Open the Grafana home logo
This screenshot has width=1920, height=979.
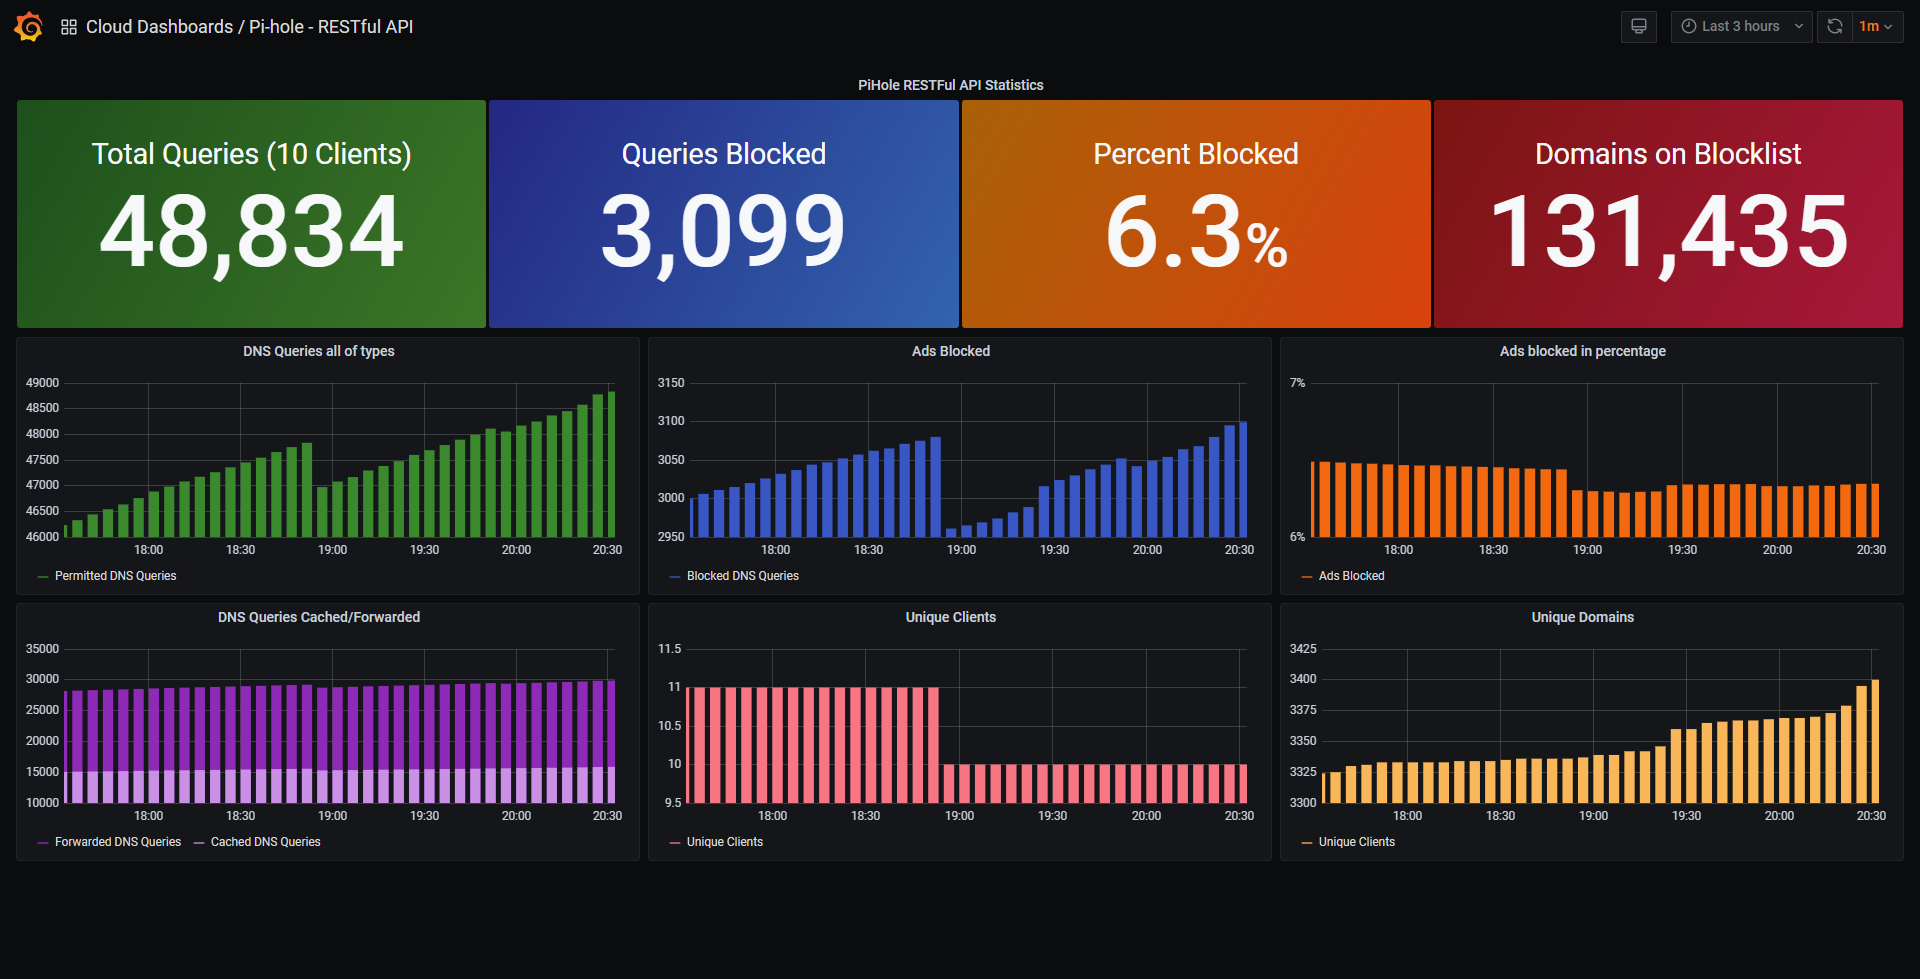tap(28, 27)
